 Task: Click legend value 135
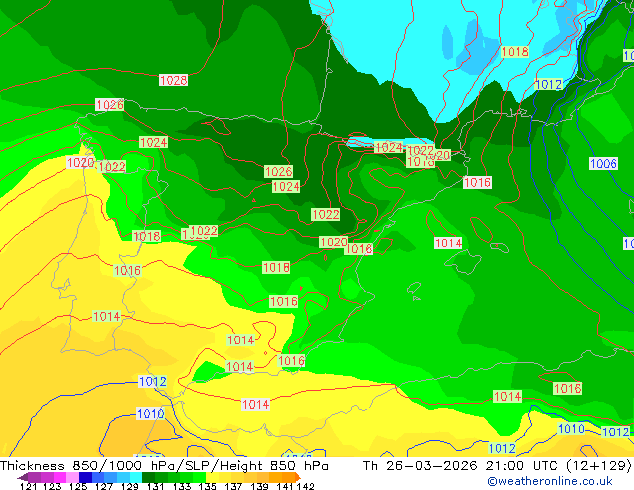[x=207, y=486]
